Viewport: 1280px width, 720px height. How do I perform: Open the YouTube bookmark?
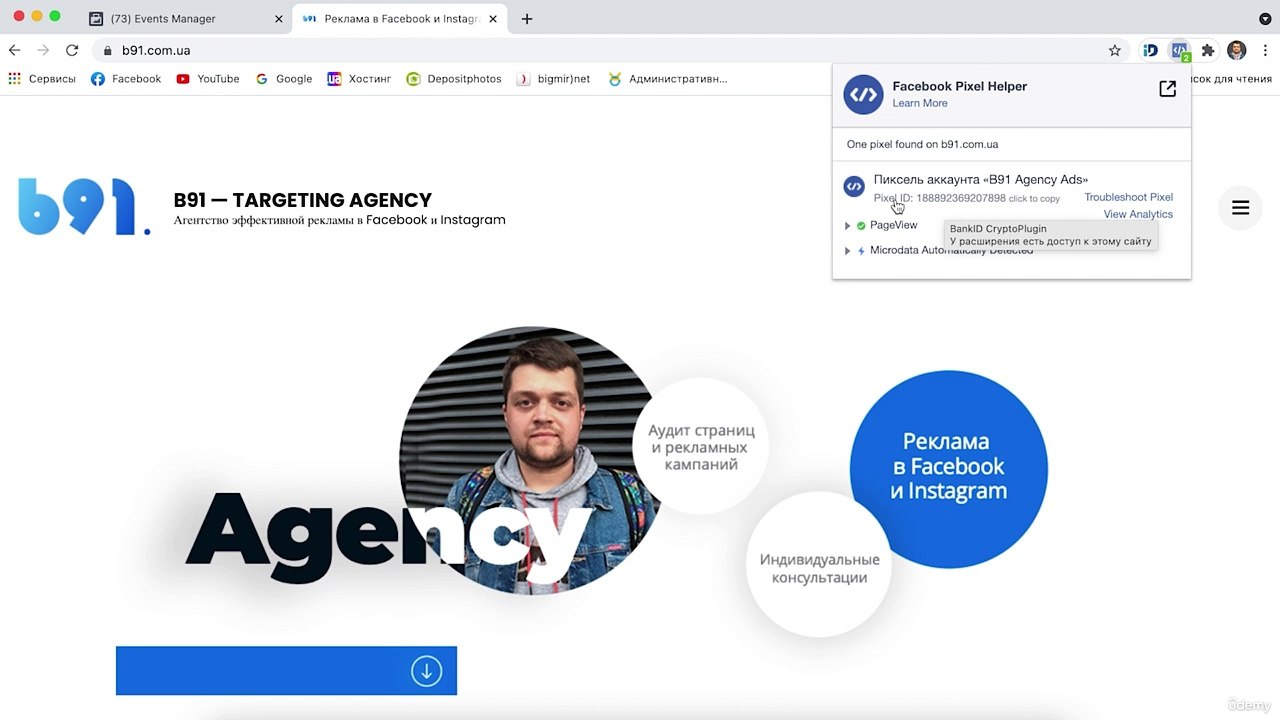click(208, 79)
